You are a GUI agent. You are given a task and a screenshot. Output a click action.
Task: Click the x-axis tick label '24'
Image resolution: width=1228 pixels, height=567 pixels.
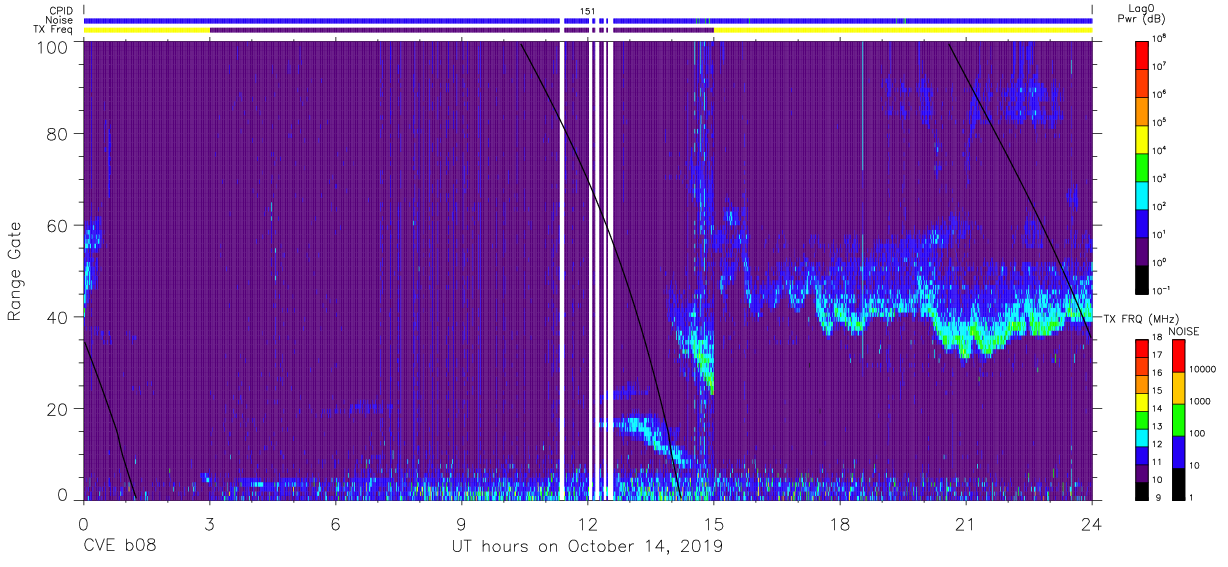[1092, 523]
